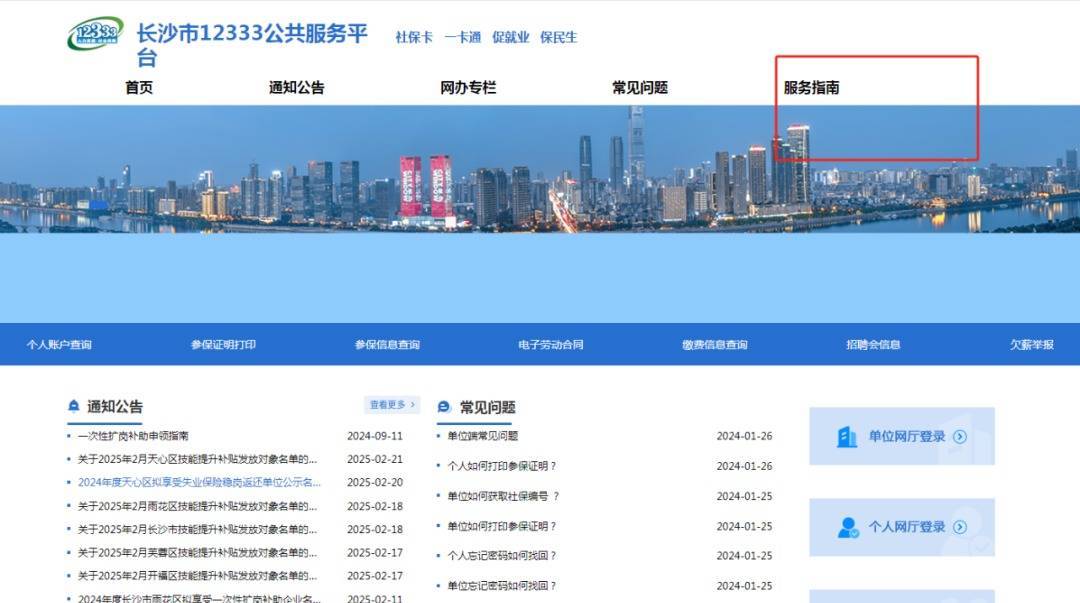1080x603 pixels.
Task: Open the 服务指南 navigation menu
Action: [811, 88]
